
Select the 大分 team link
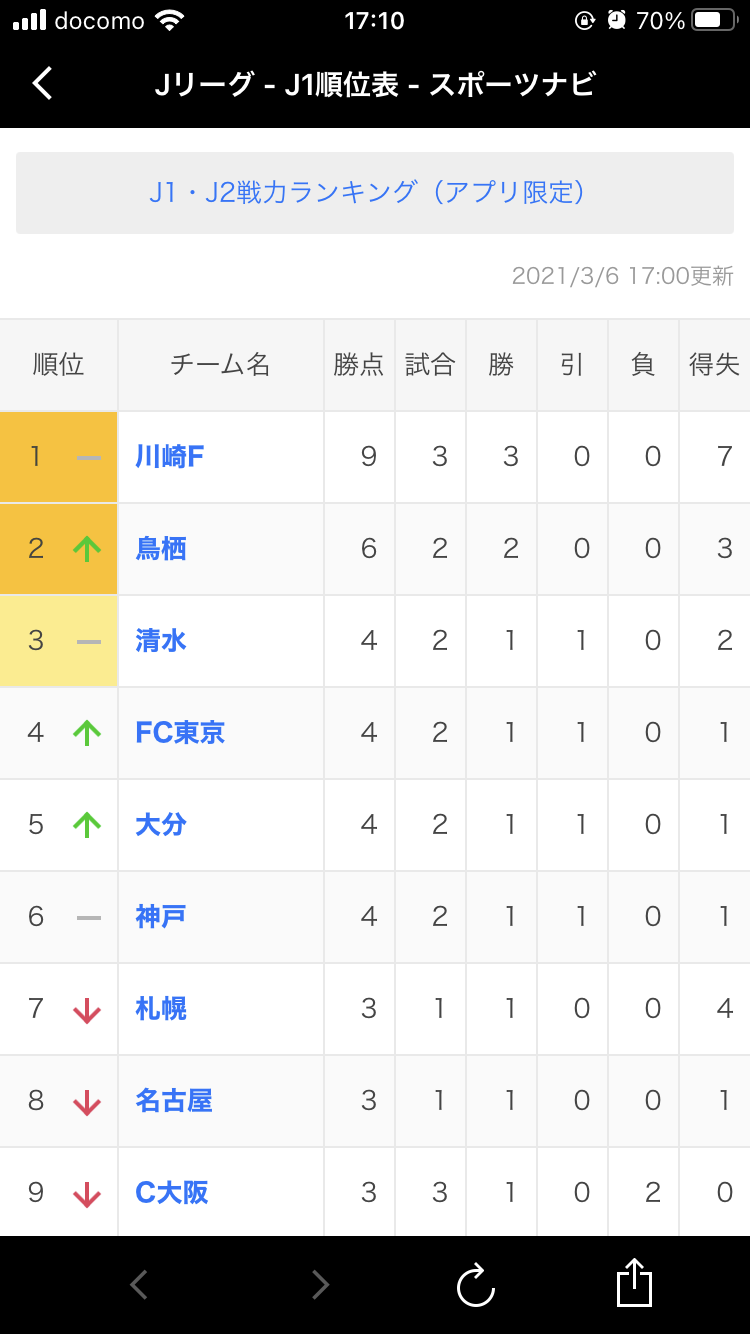point(161,825)
